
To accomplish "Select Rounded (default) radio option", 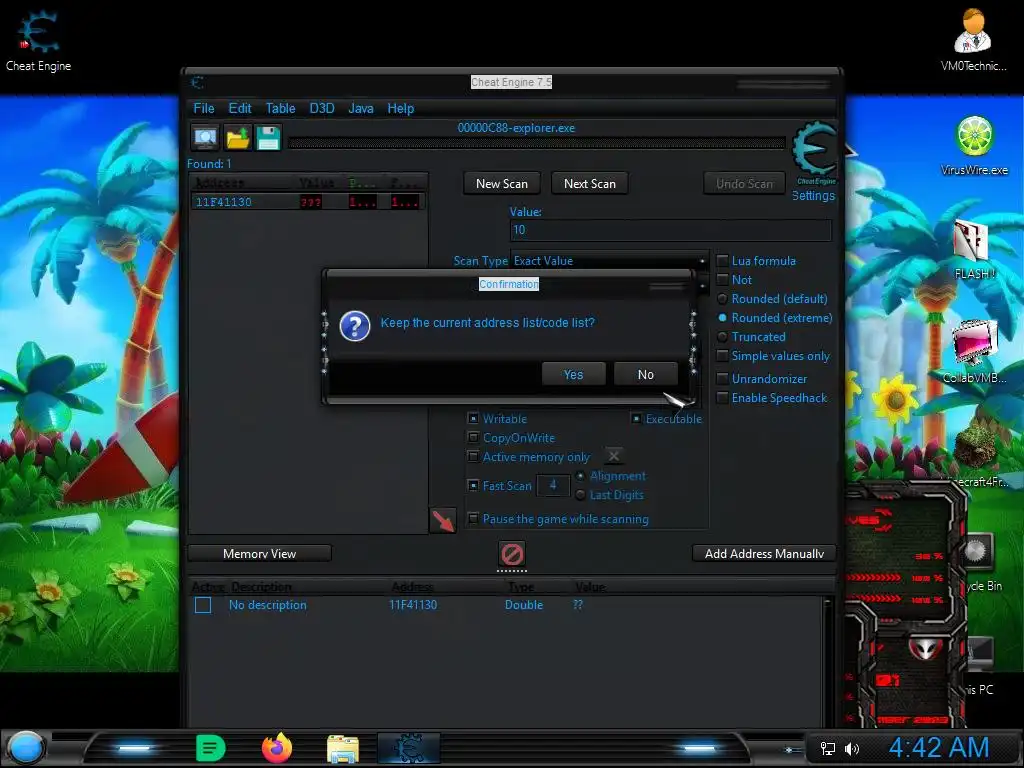I will tap(722, 298).
